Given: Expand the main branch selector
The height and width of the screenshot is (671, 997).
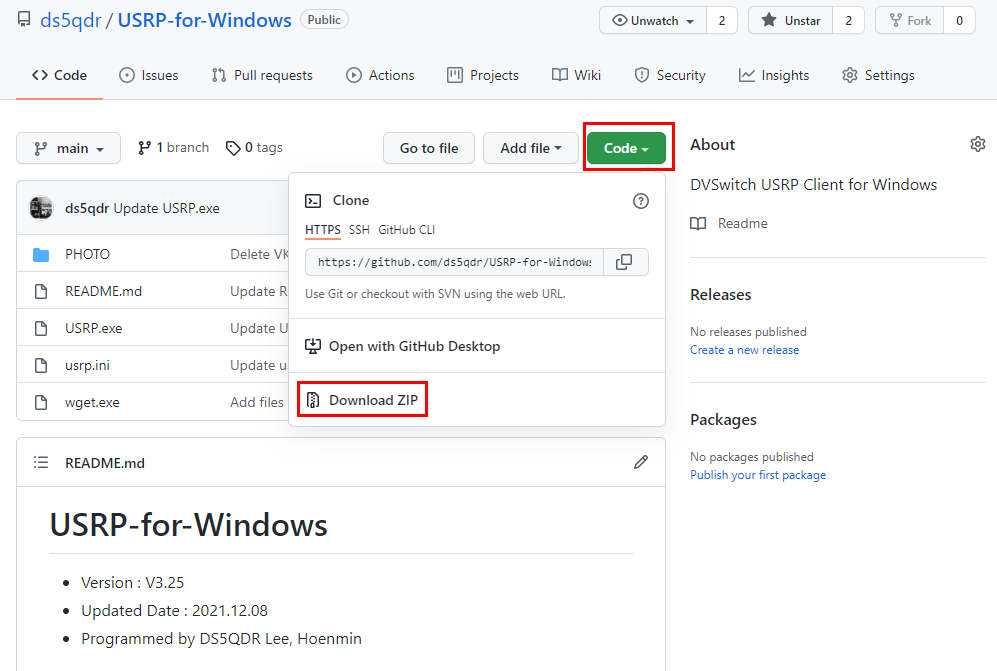Looking at the screenshot, I should click(x=69, y=148).
